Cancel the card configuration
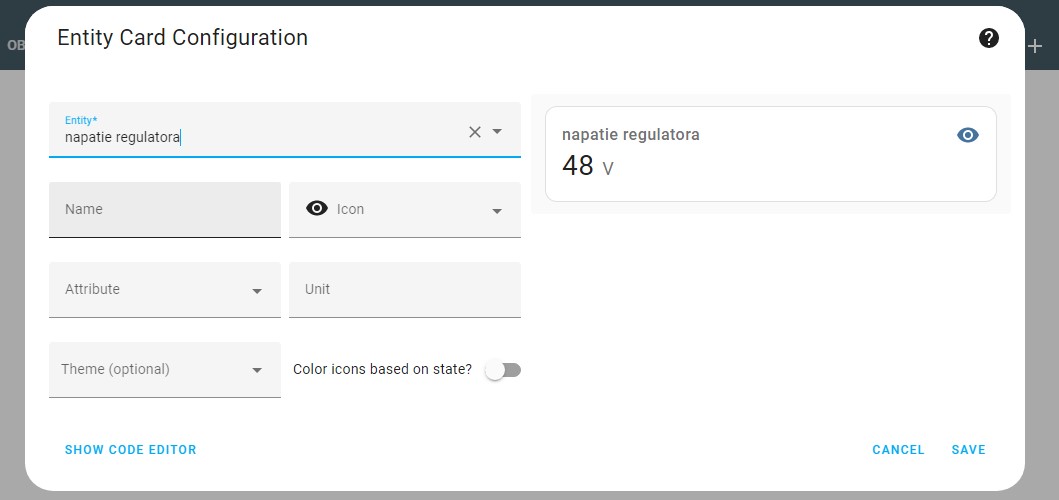This screenshot has height=500, width=1059. tap(898, 450)
